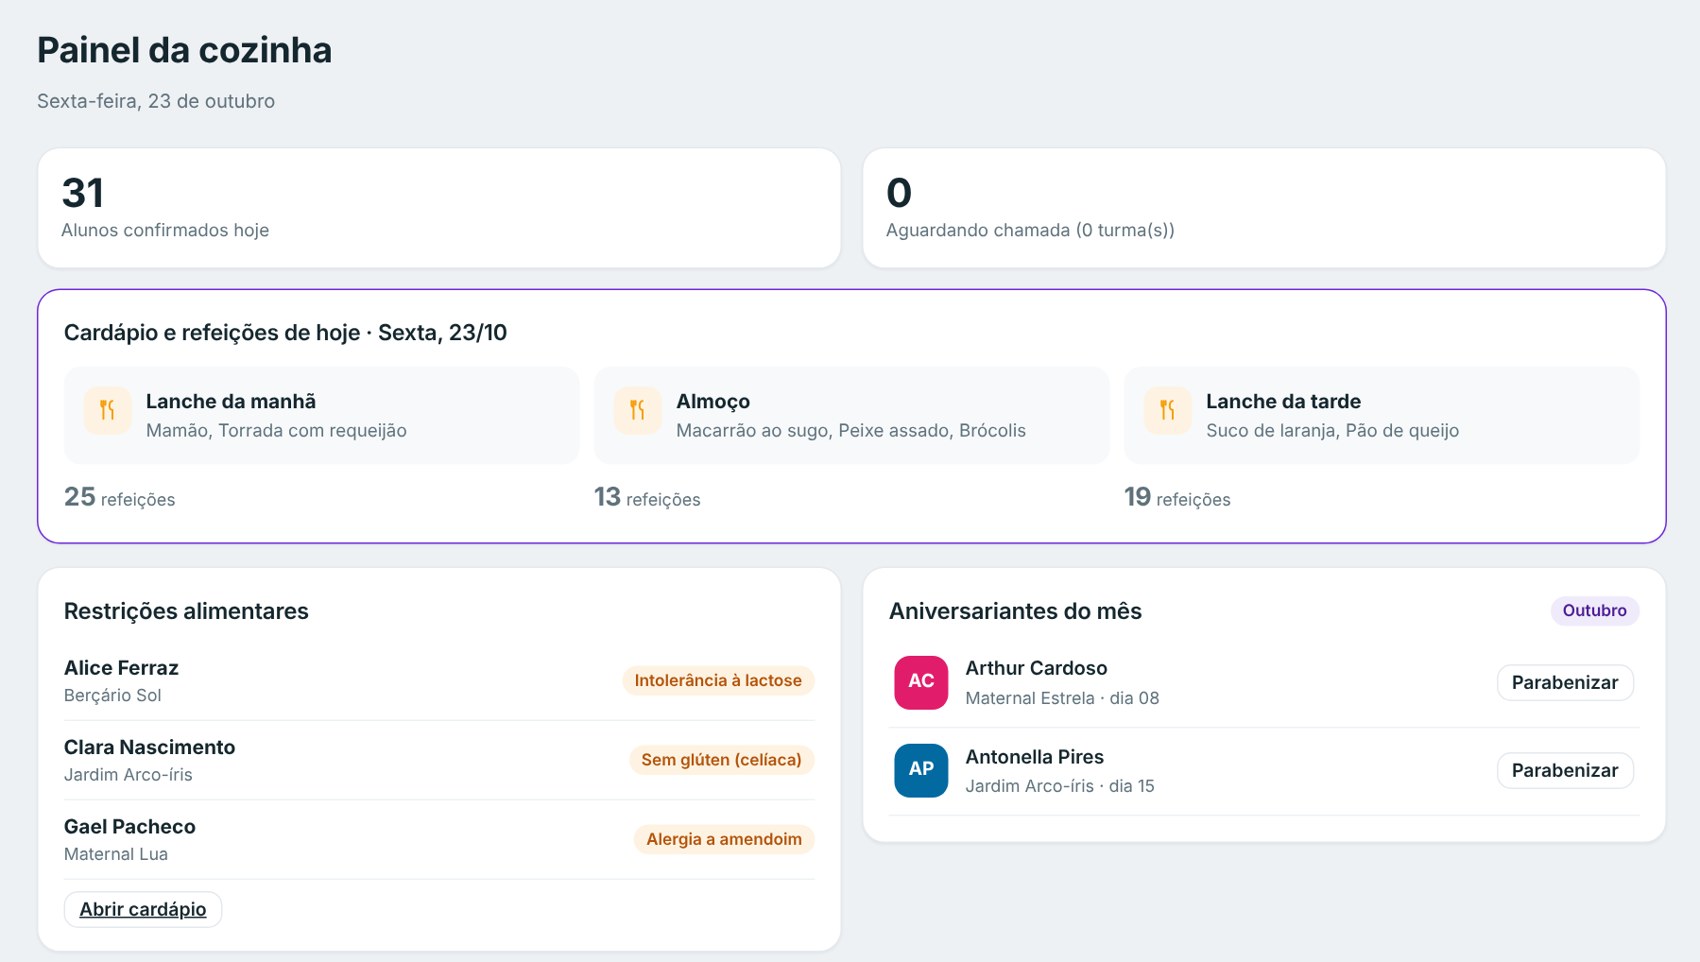The width and height of the screenshot is (1700, 962).
Task: Select the Almoço meal card
Action: coord(851,415)
